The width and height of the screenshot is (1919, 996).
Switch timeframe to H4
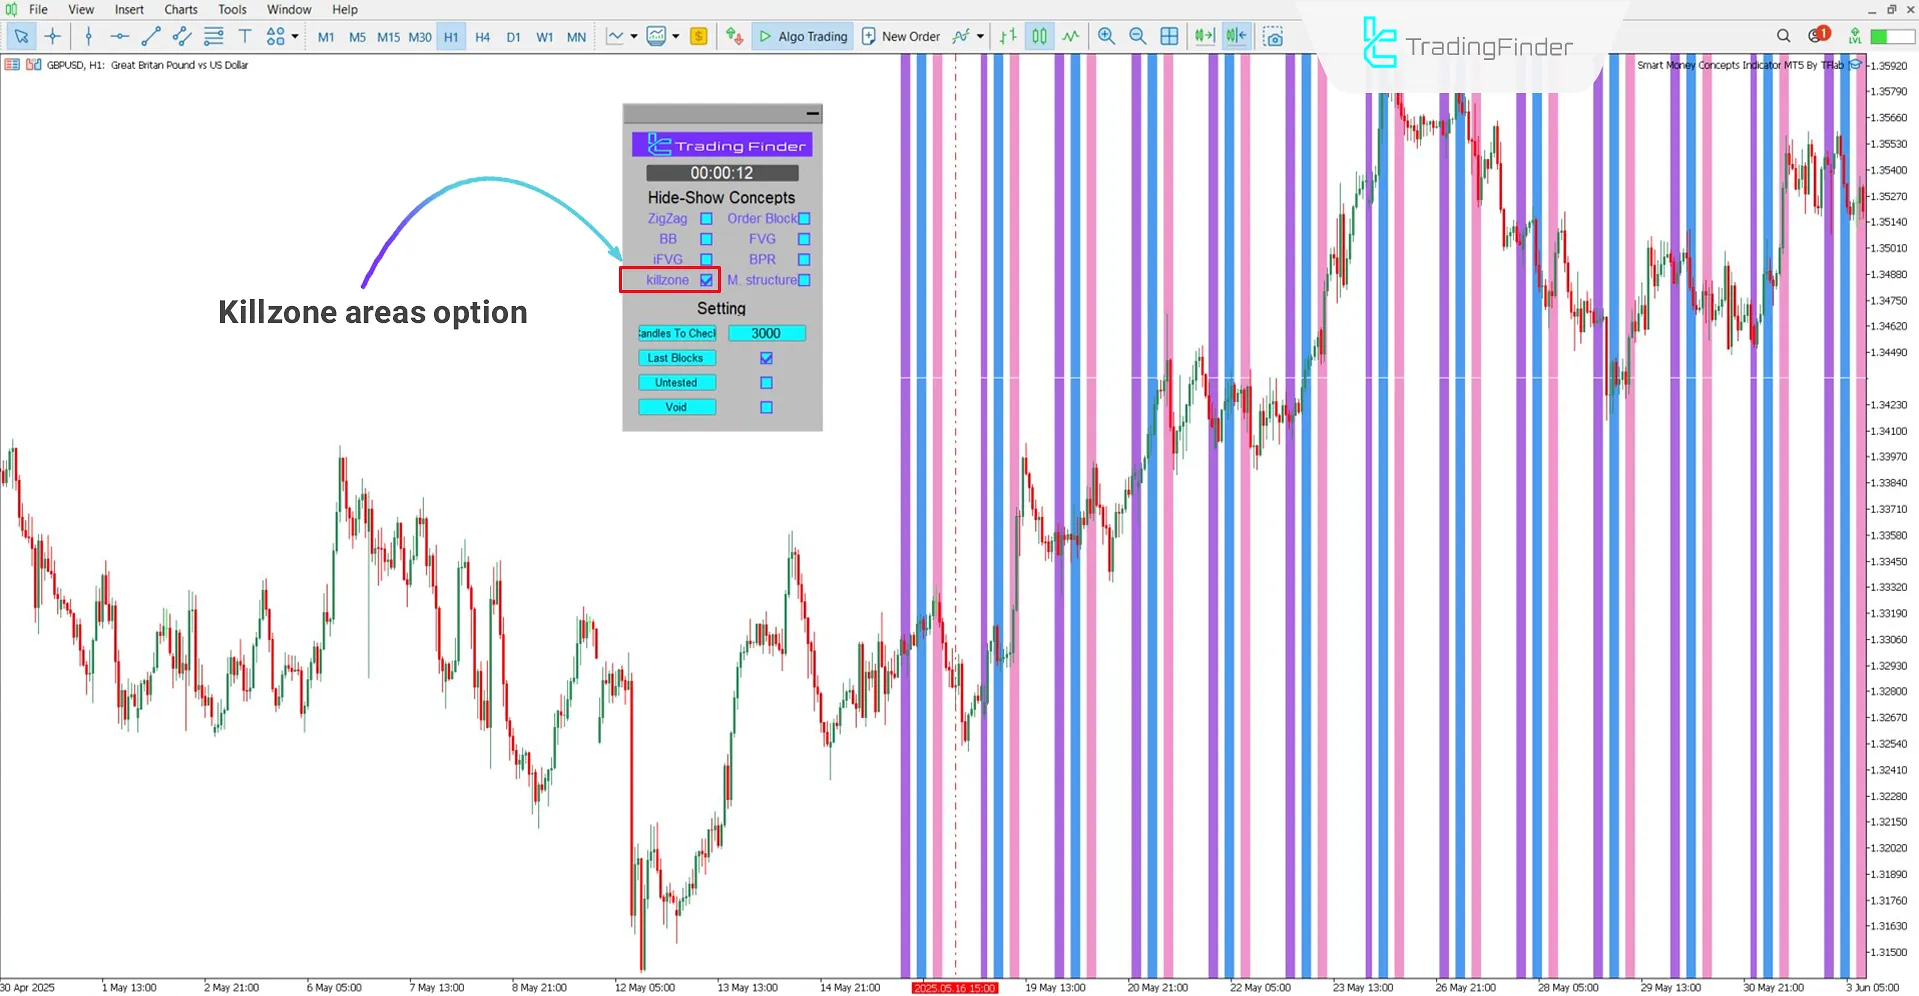coord(482,36)
